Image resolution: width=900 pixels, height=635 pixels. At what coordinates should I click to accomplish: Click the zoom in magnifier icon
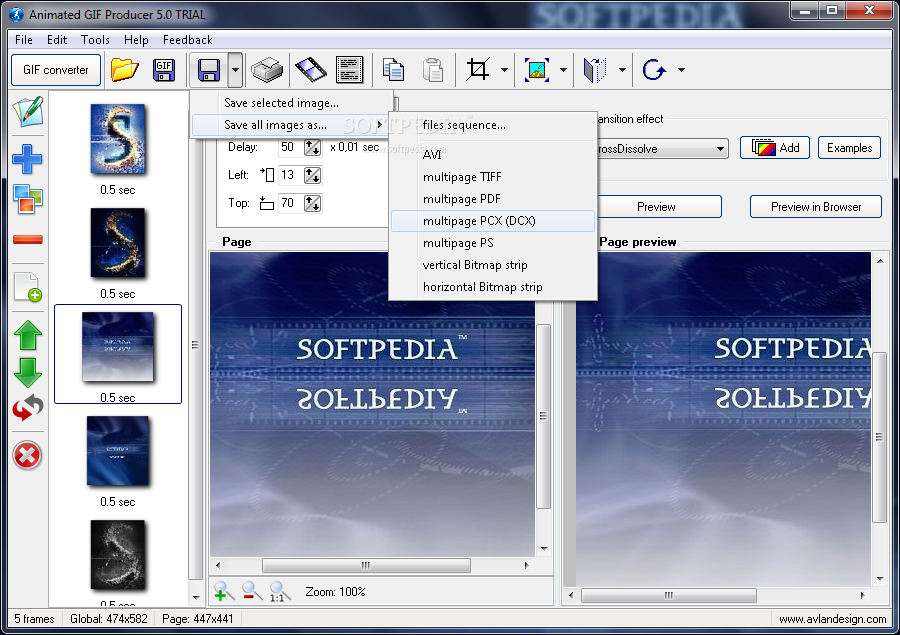224,591
